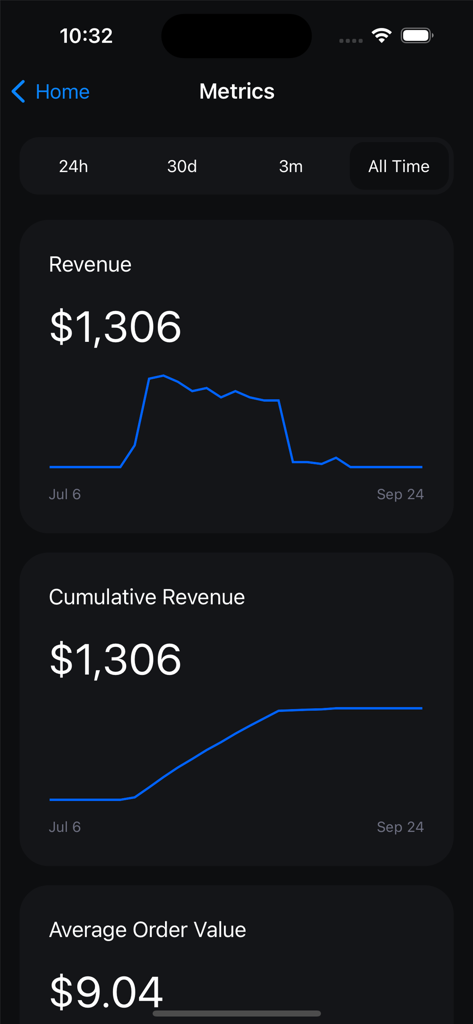The image size is (473, 1024).
Task: Switch to the 3m range
Action: coord(291,167)
